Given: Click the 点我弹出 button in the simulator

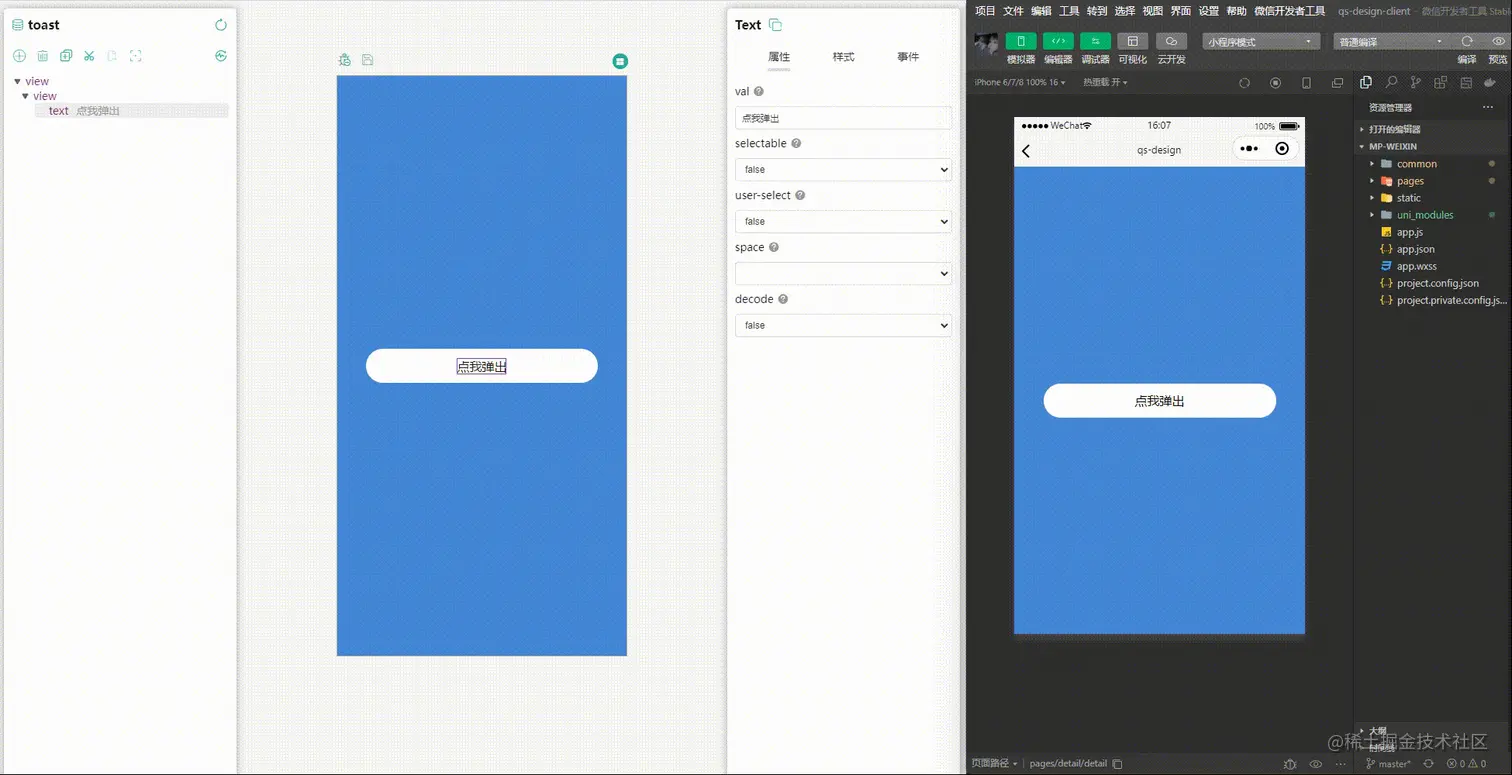Looking at the screenshot, I should click(1160, 401).
